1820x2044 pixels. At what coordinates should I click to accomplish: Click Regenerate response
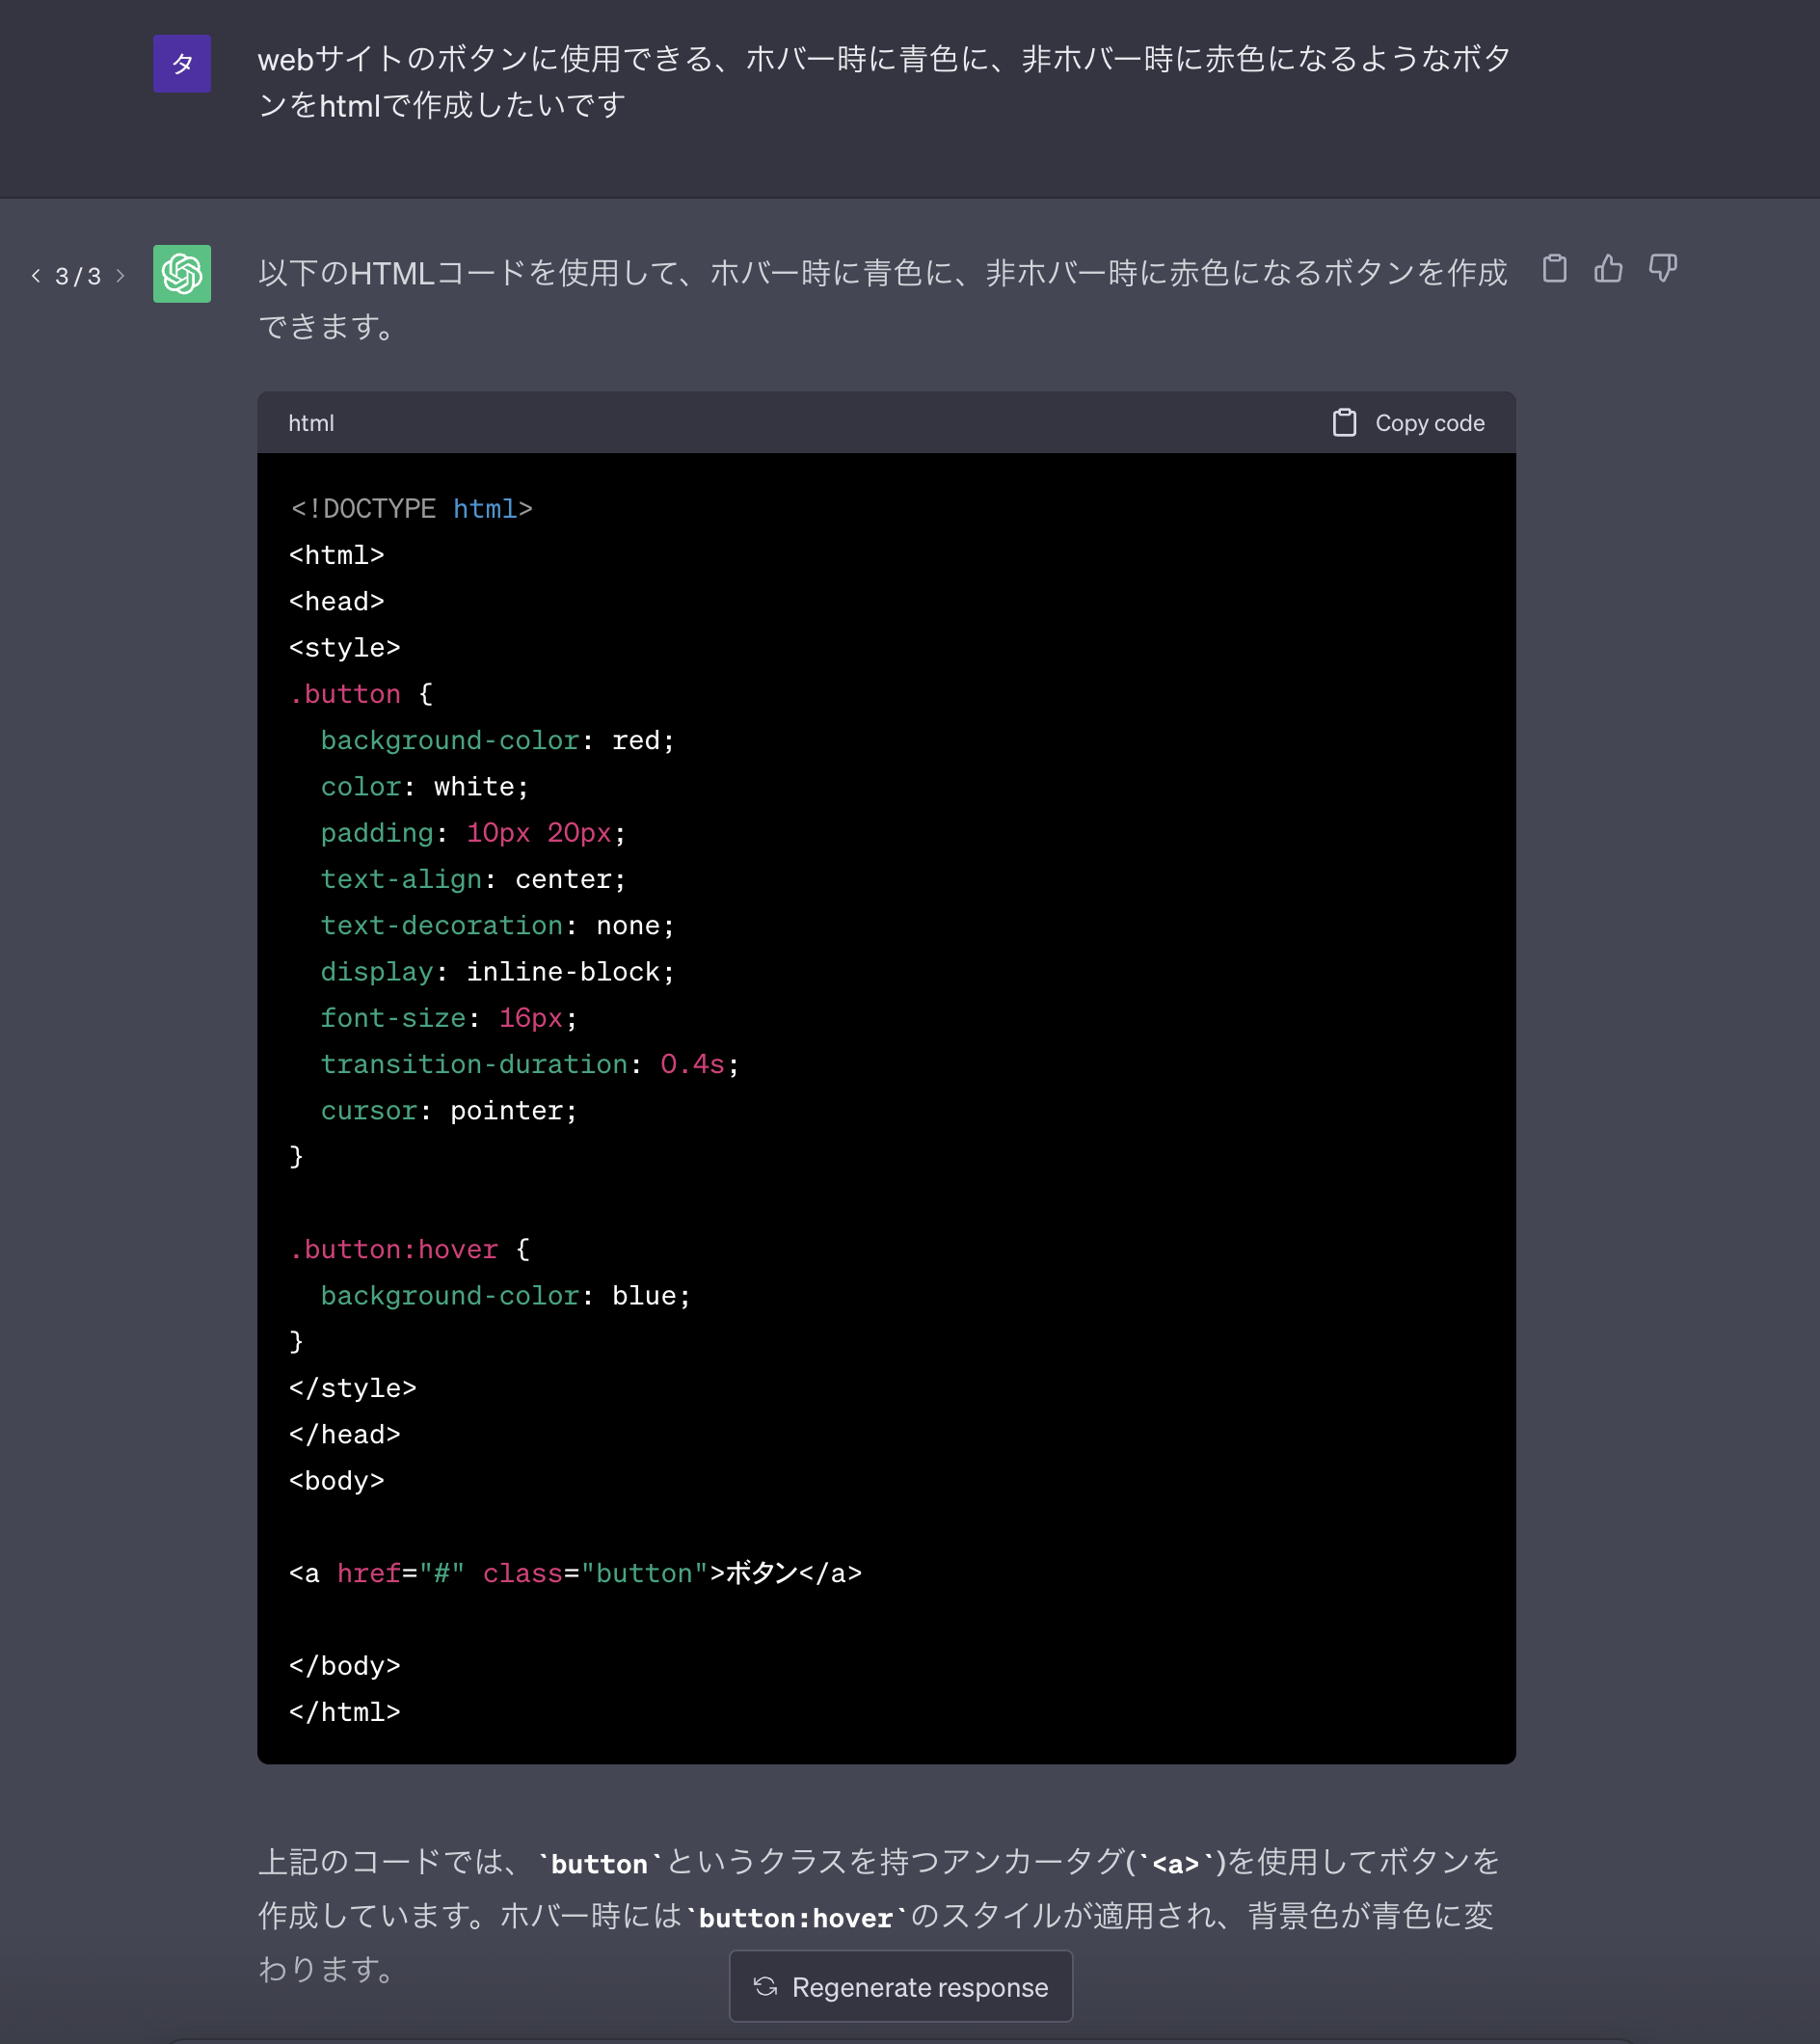click(900, 1986)
